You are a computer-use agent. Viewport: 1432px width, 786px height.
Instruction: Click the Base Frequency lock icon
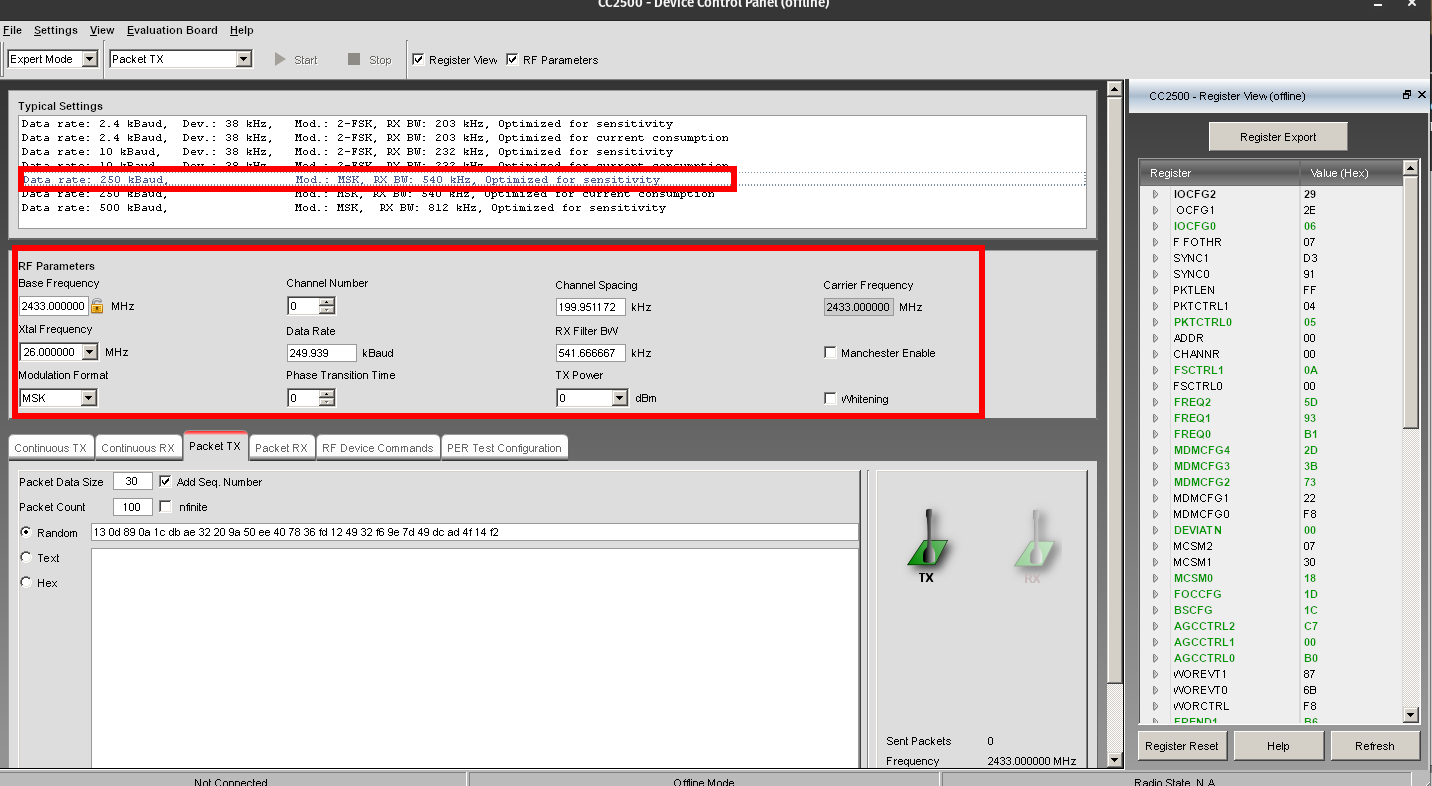coord(98,306)
